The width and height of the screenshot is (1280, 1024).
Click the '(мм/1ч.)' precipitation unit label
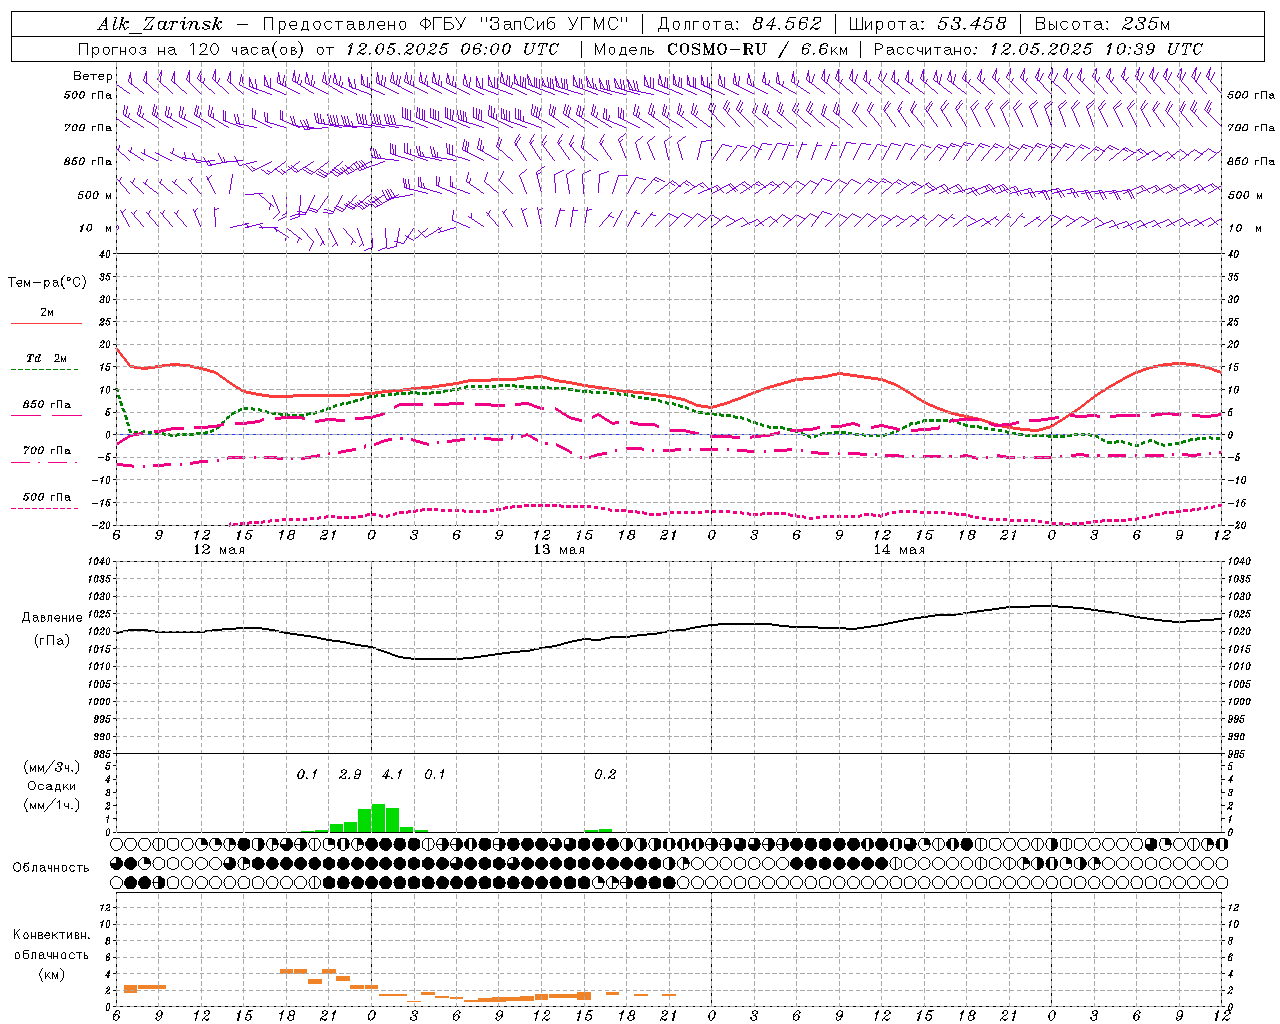[x=52, y=805]
